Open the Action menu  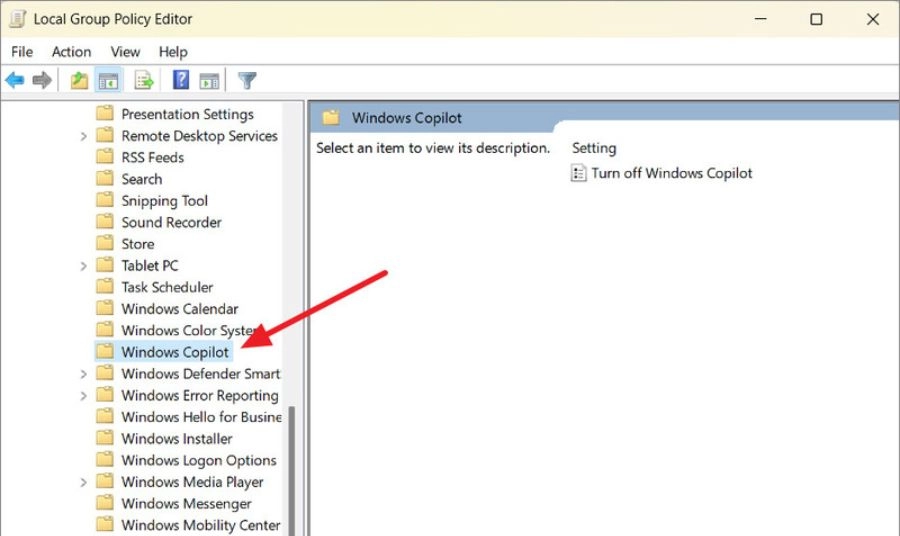(x=71, y=52)
